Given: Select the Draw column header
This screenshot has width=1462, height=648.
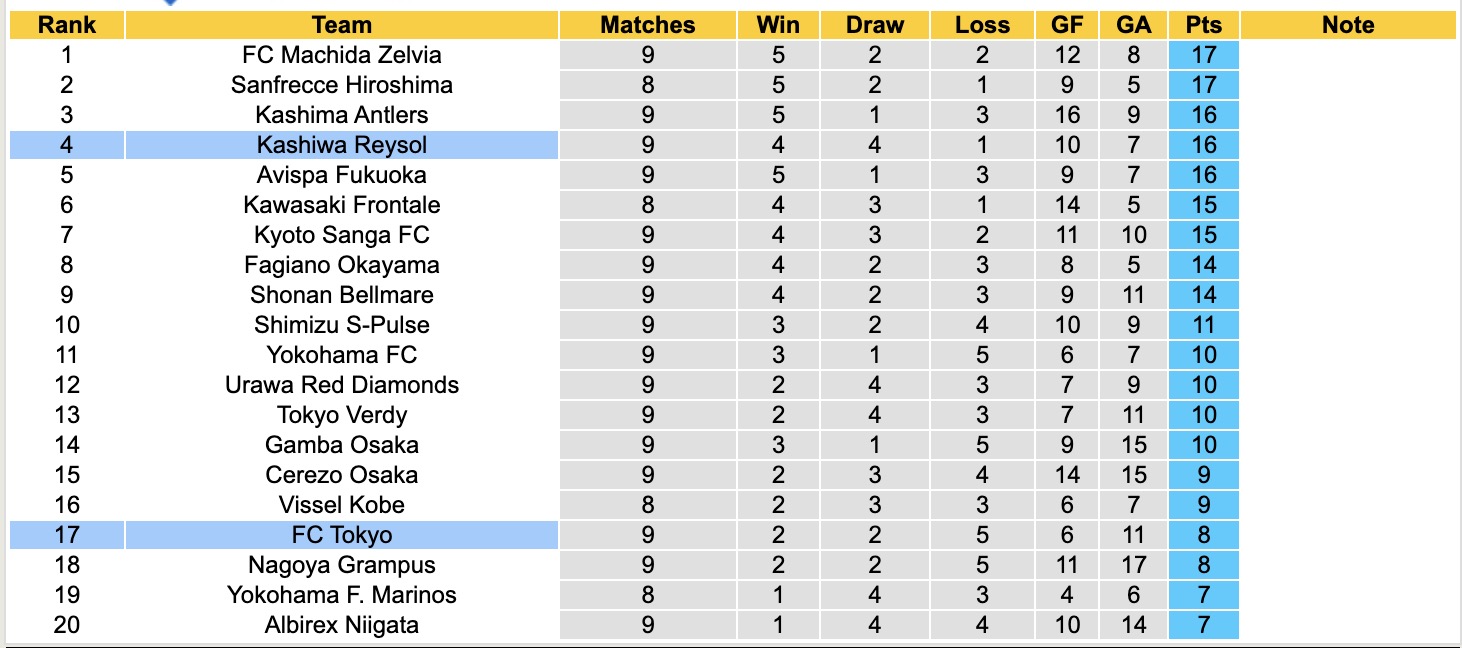Looking at the screenshot, I should click(874, 25).
